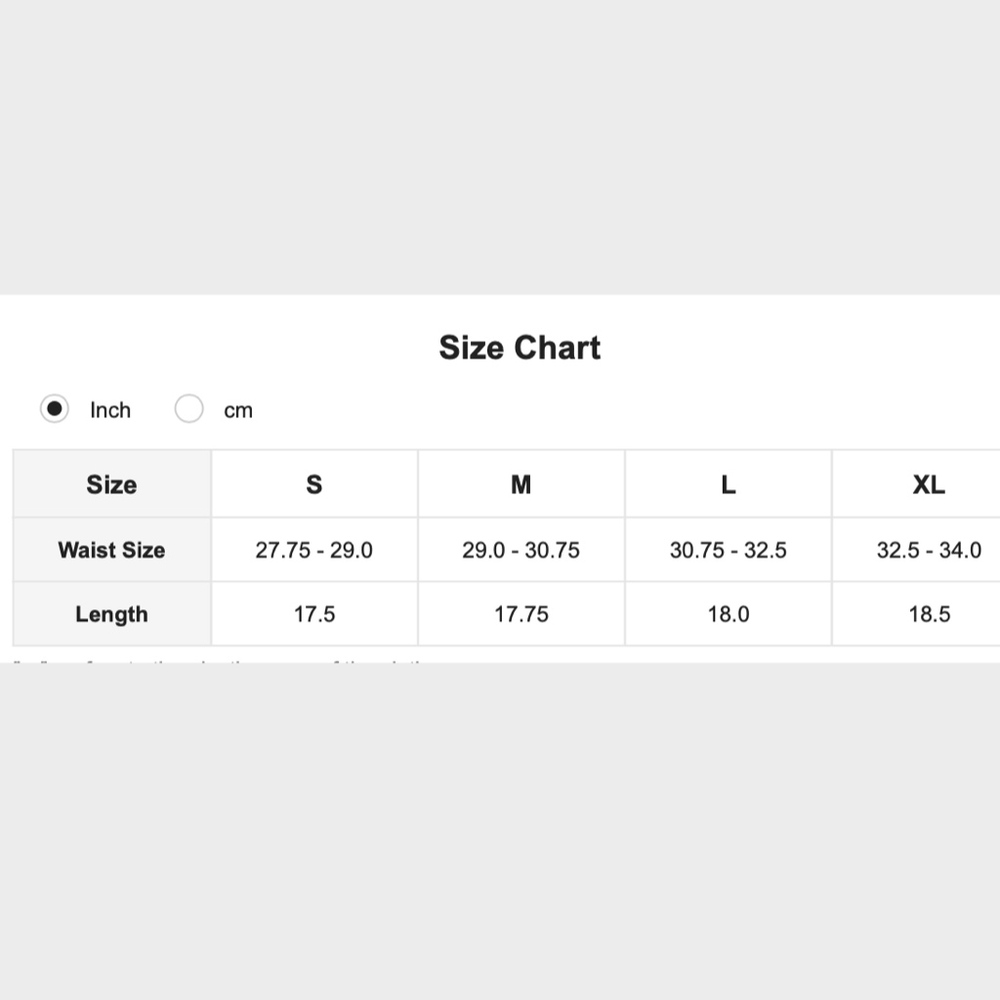Click the Size Chart heading

520,348
